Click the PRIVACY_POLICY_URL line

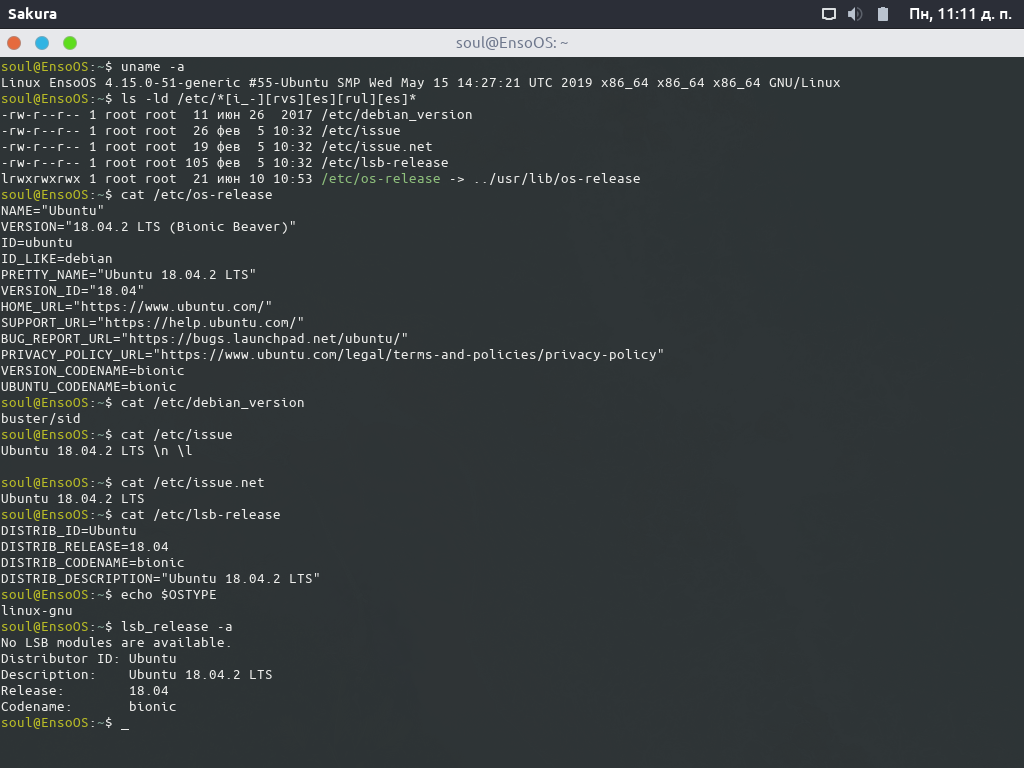coord(332,355)
